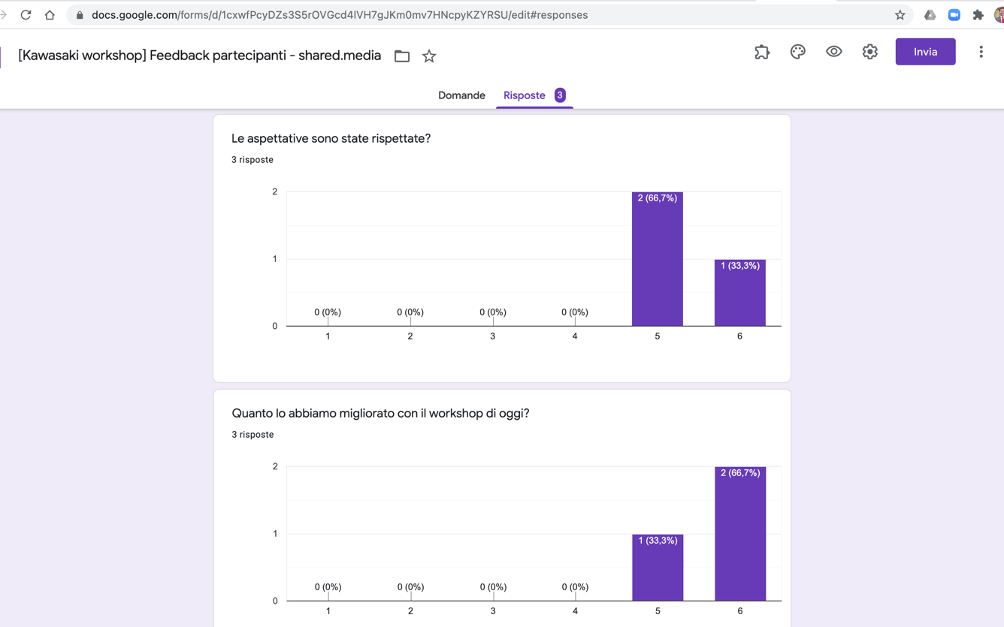Preview the form with the eye icon
The width and height of the screenshot is (1004, 627).
click(834, 52)
